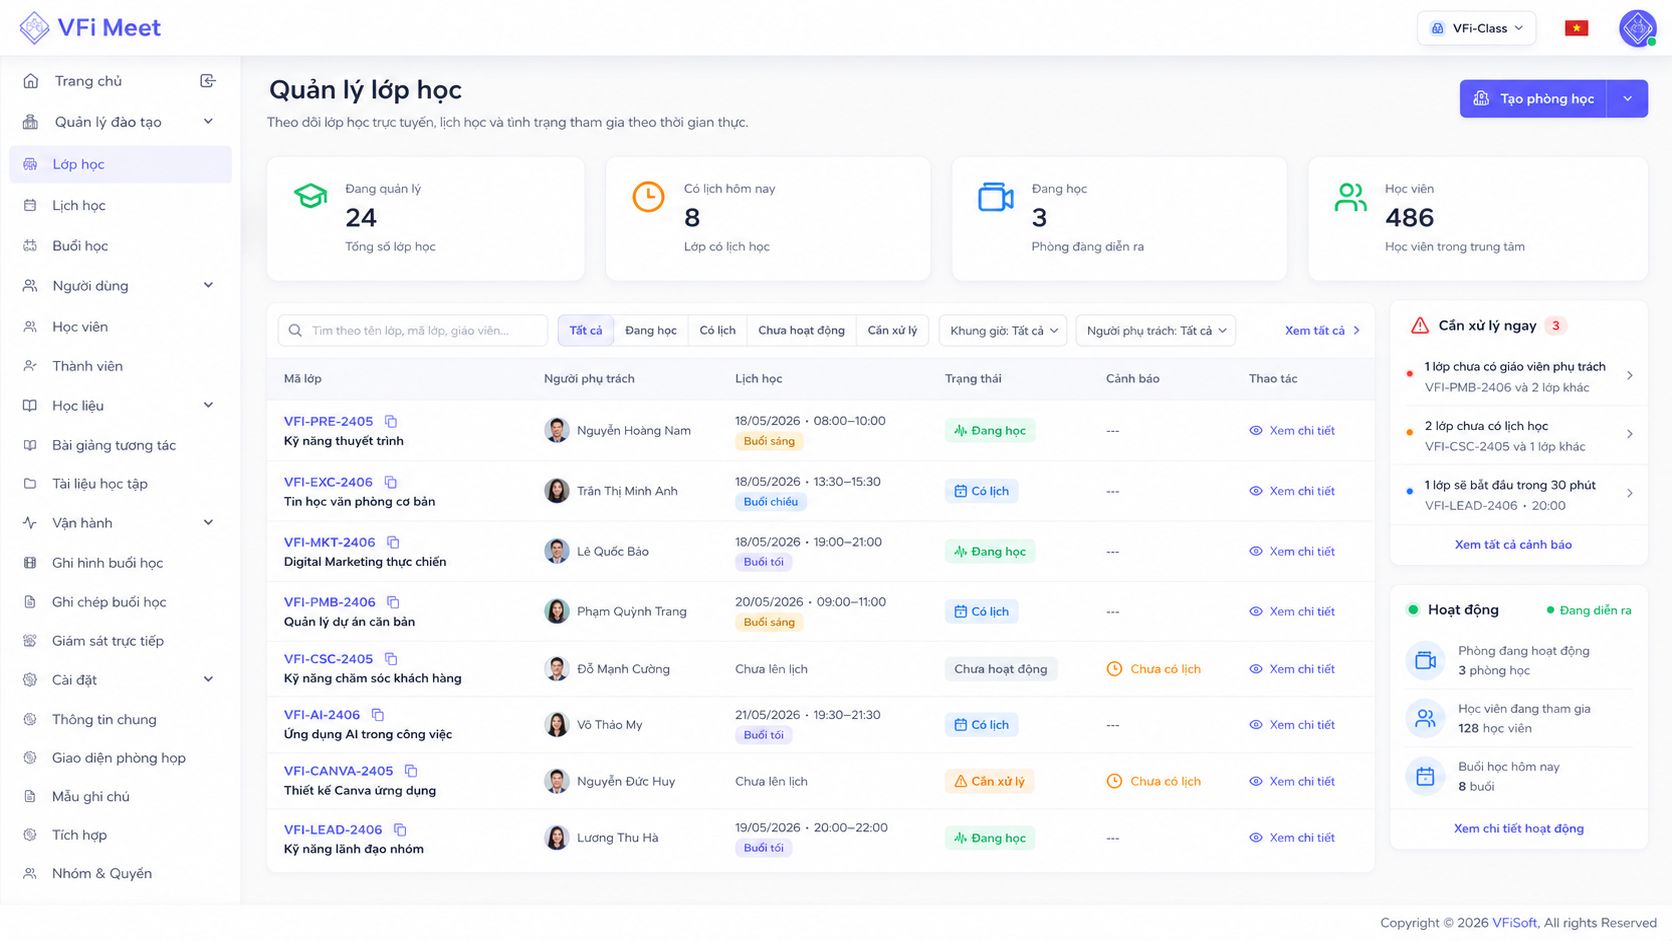Screen dimensions: 1672x941
Task: Switch language via the Vietnam flag icon
Action: coord(1577,28)
